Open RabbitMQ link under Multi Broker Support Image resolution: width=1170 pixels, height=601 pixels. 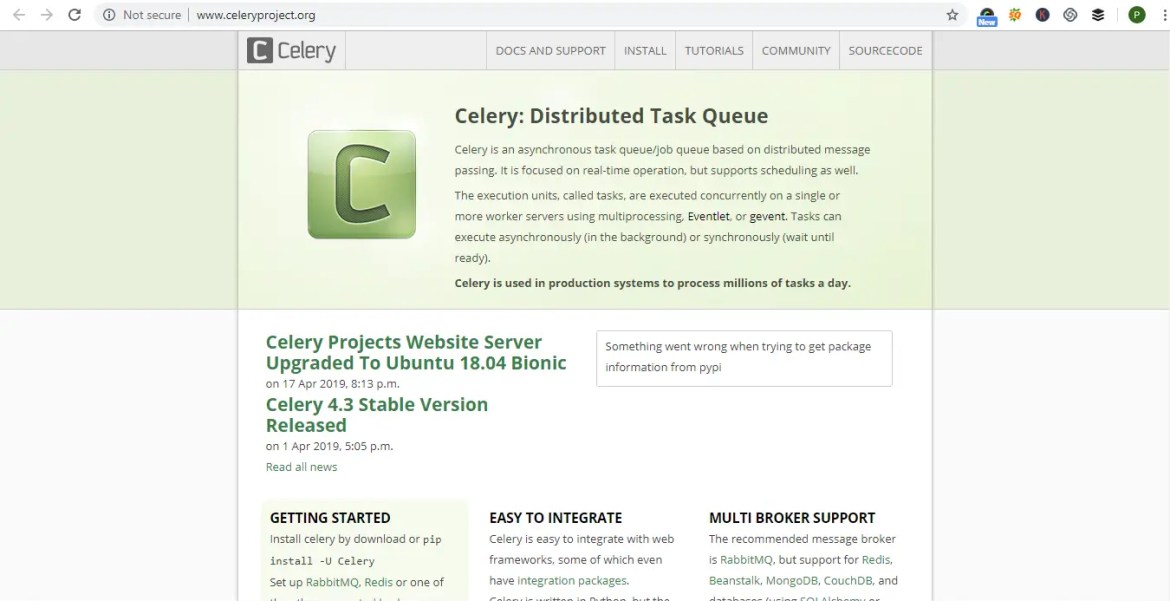point(746,560)
